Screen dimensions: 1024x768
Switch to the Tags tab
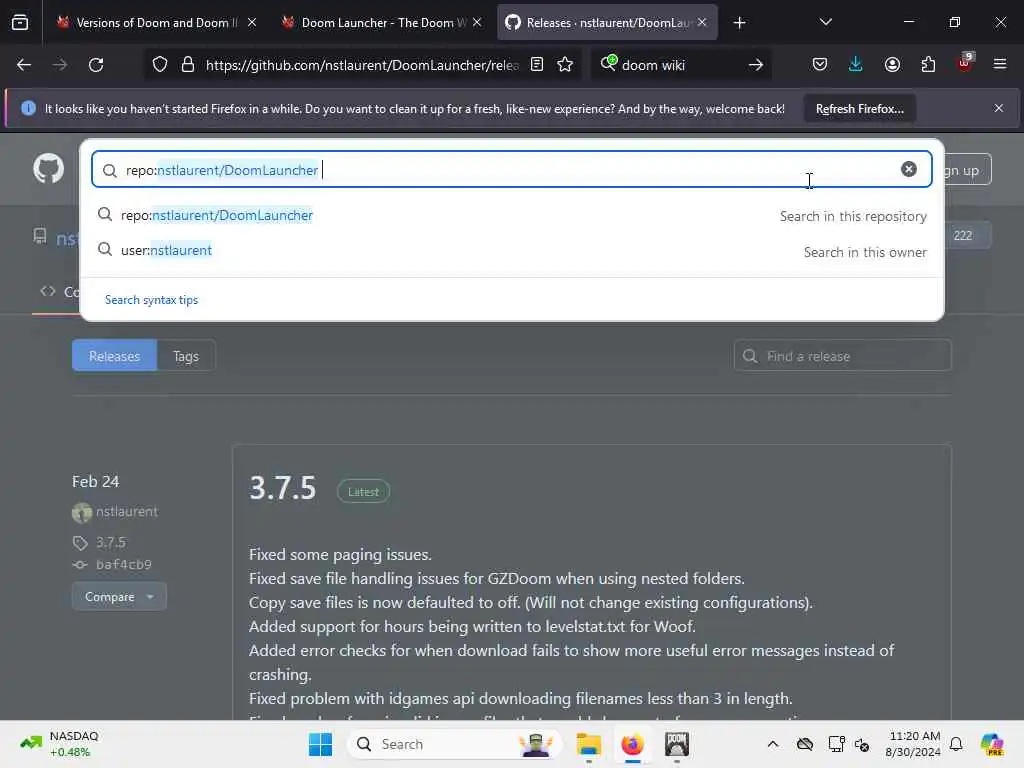pos(185,356)
